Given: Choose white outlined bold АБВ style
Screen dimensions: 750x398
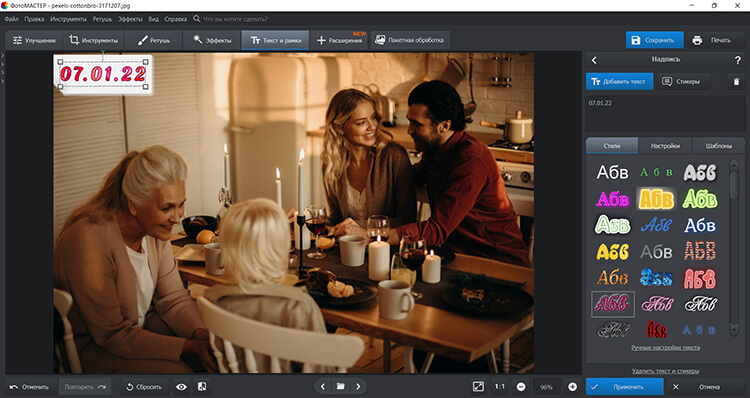Looking at the screenshot, I should coord(700,172).
